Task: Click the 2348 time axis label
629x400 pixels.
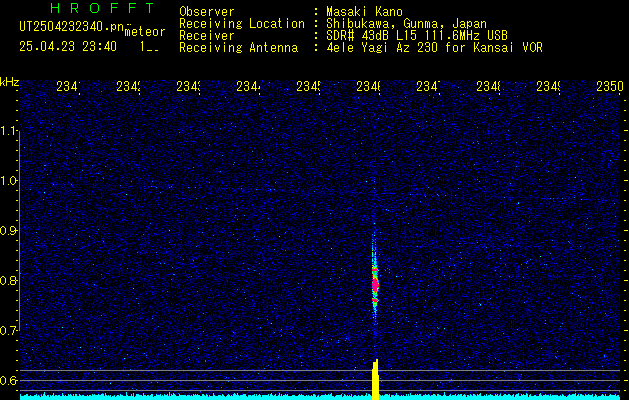Action: click(x=489, y=86)
